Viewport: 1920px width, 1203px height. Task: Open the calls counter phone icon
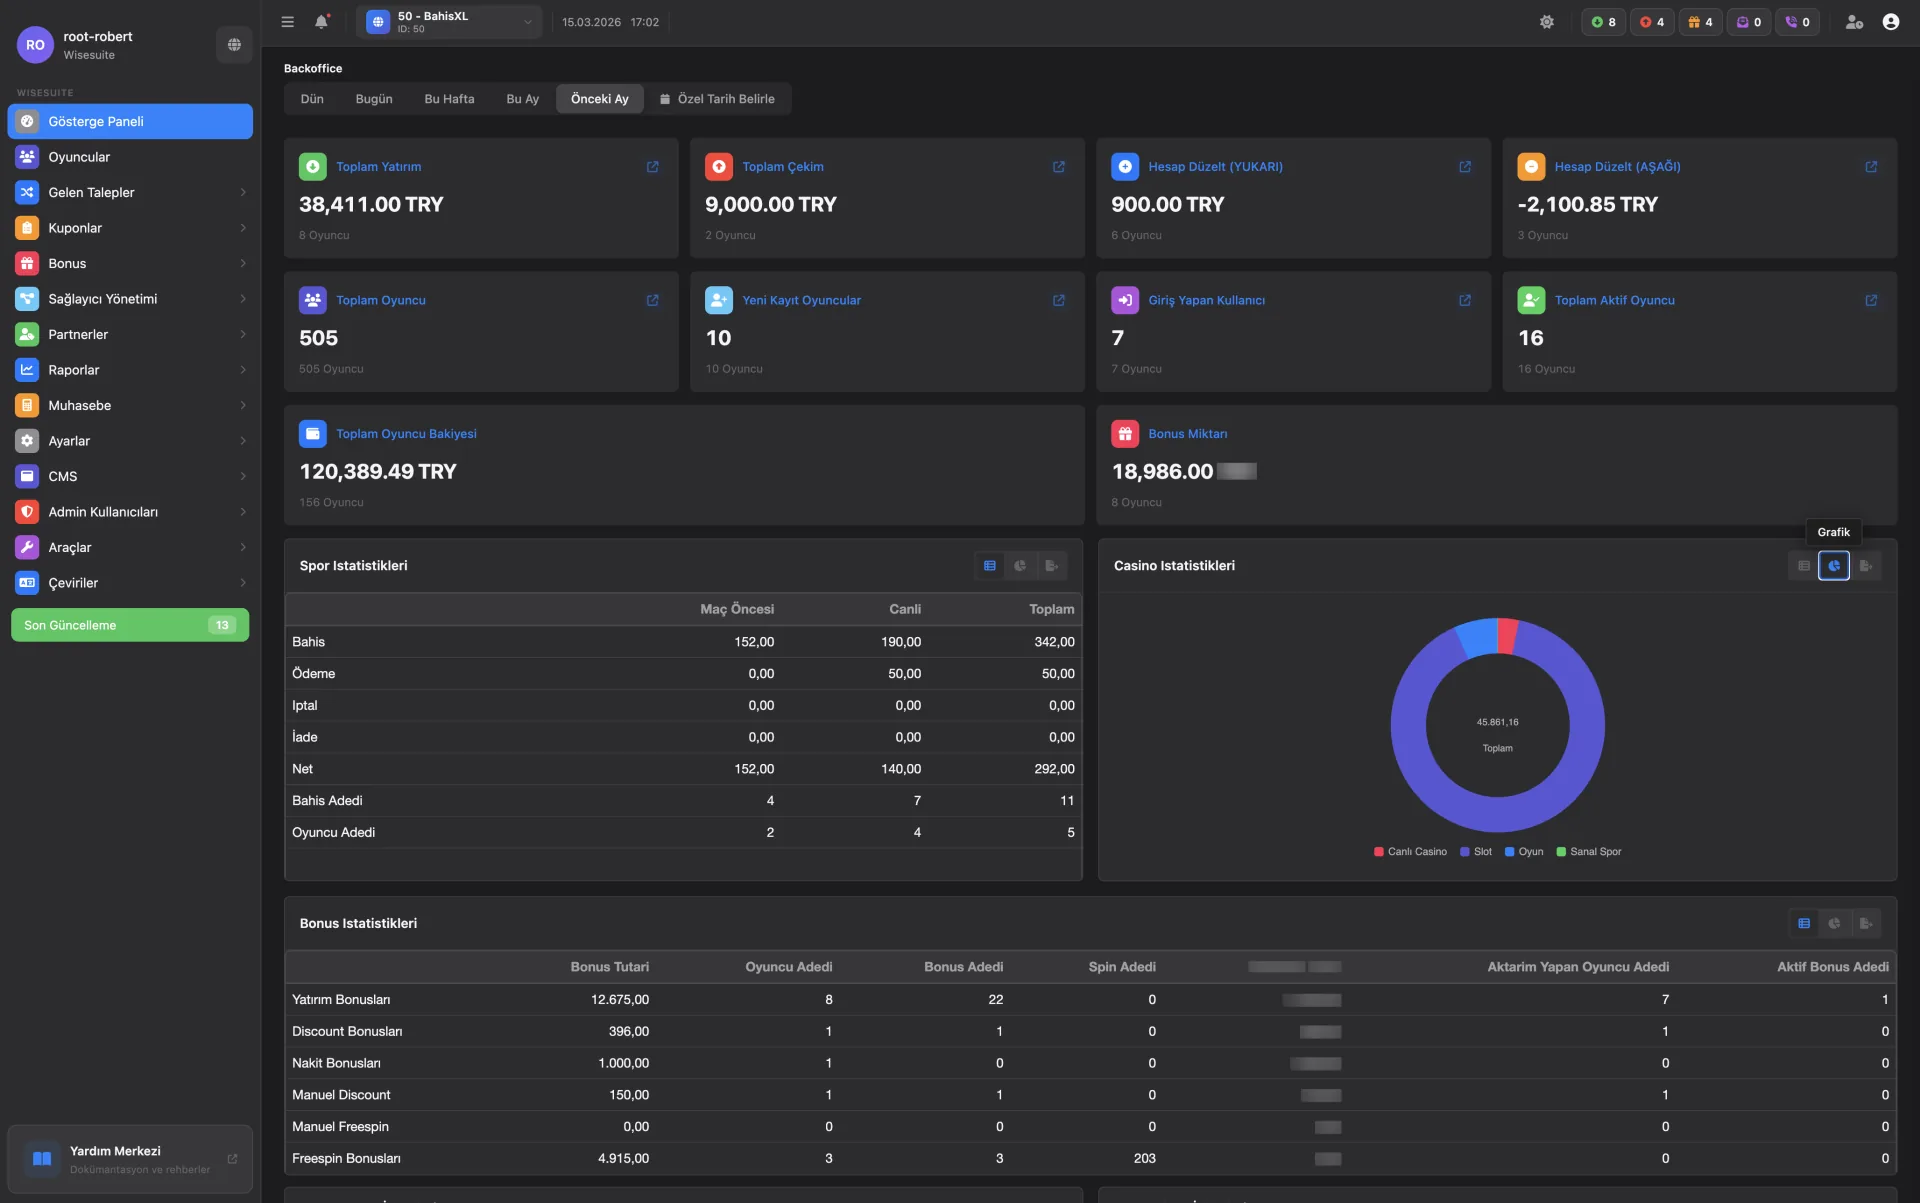1790,22
